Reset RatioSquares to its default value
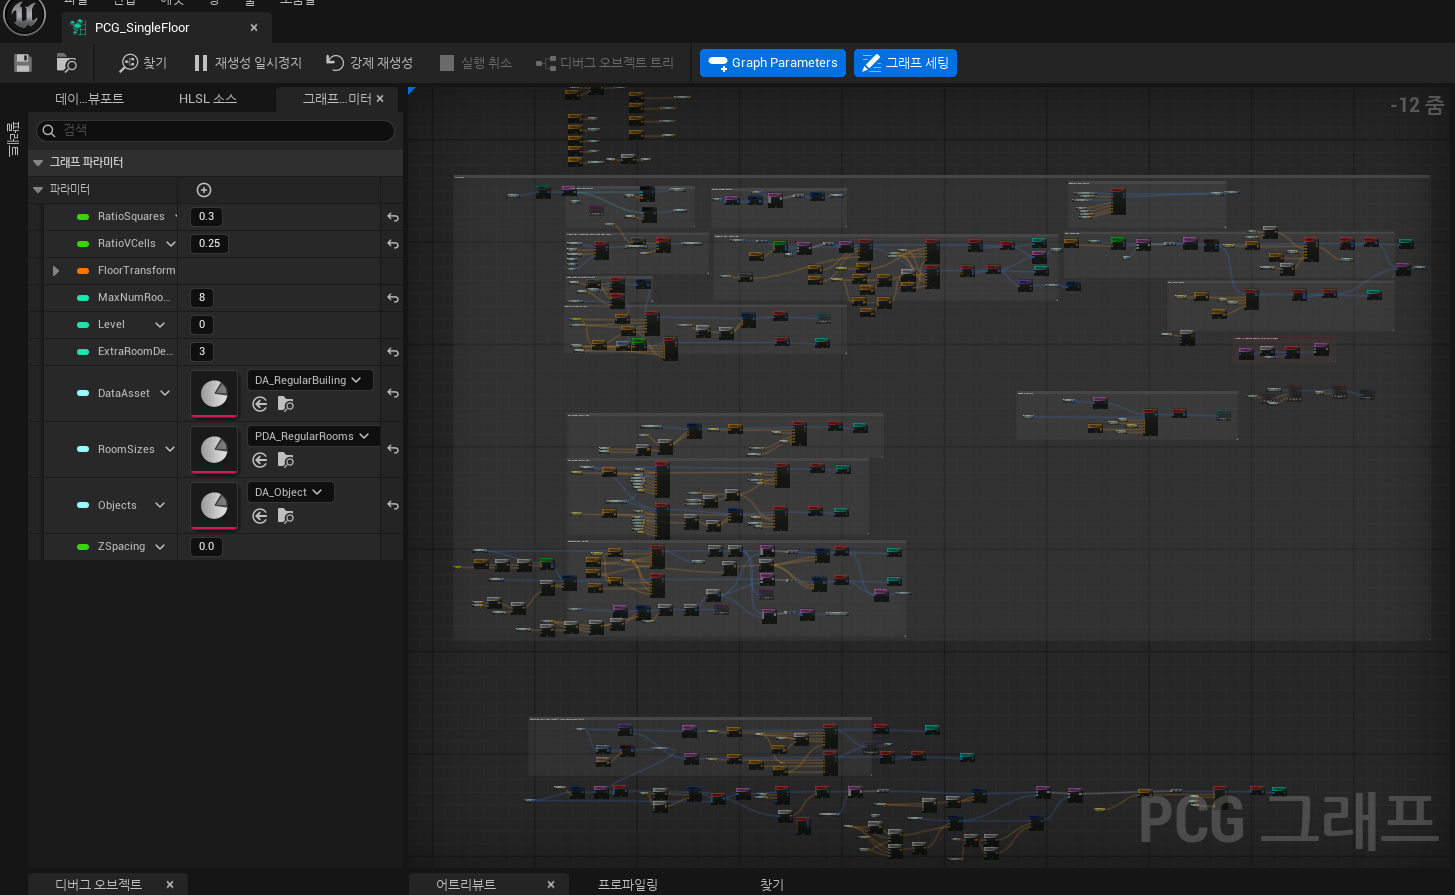Viewport: 1455px width, 895px height. 393,217
